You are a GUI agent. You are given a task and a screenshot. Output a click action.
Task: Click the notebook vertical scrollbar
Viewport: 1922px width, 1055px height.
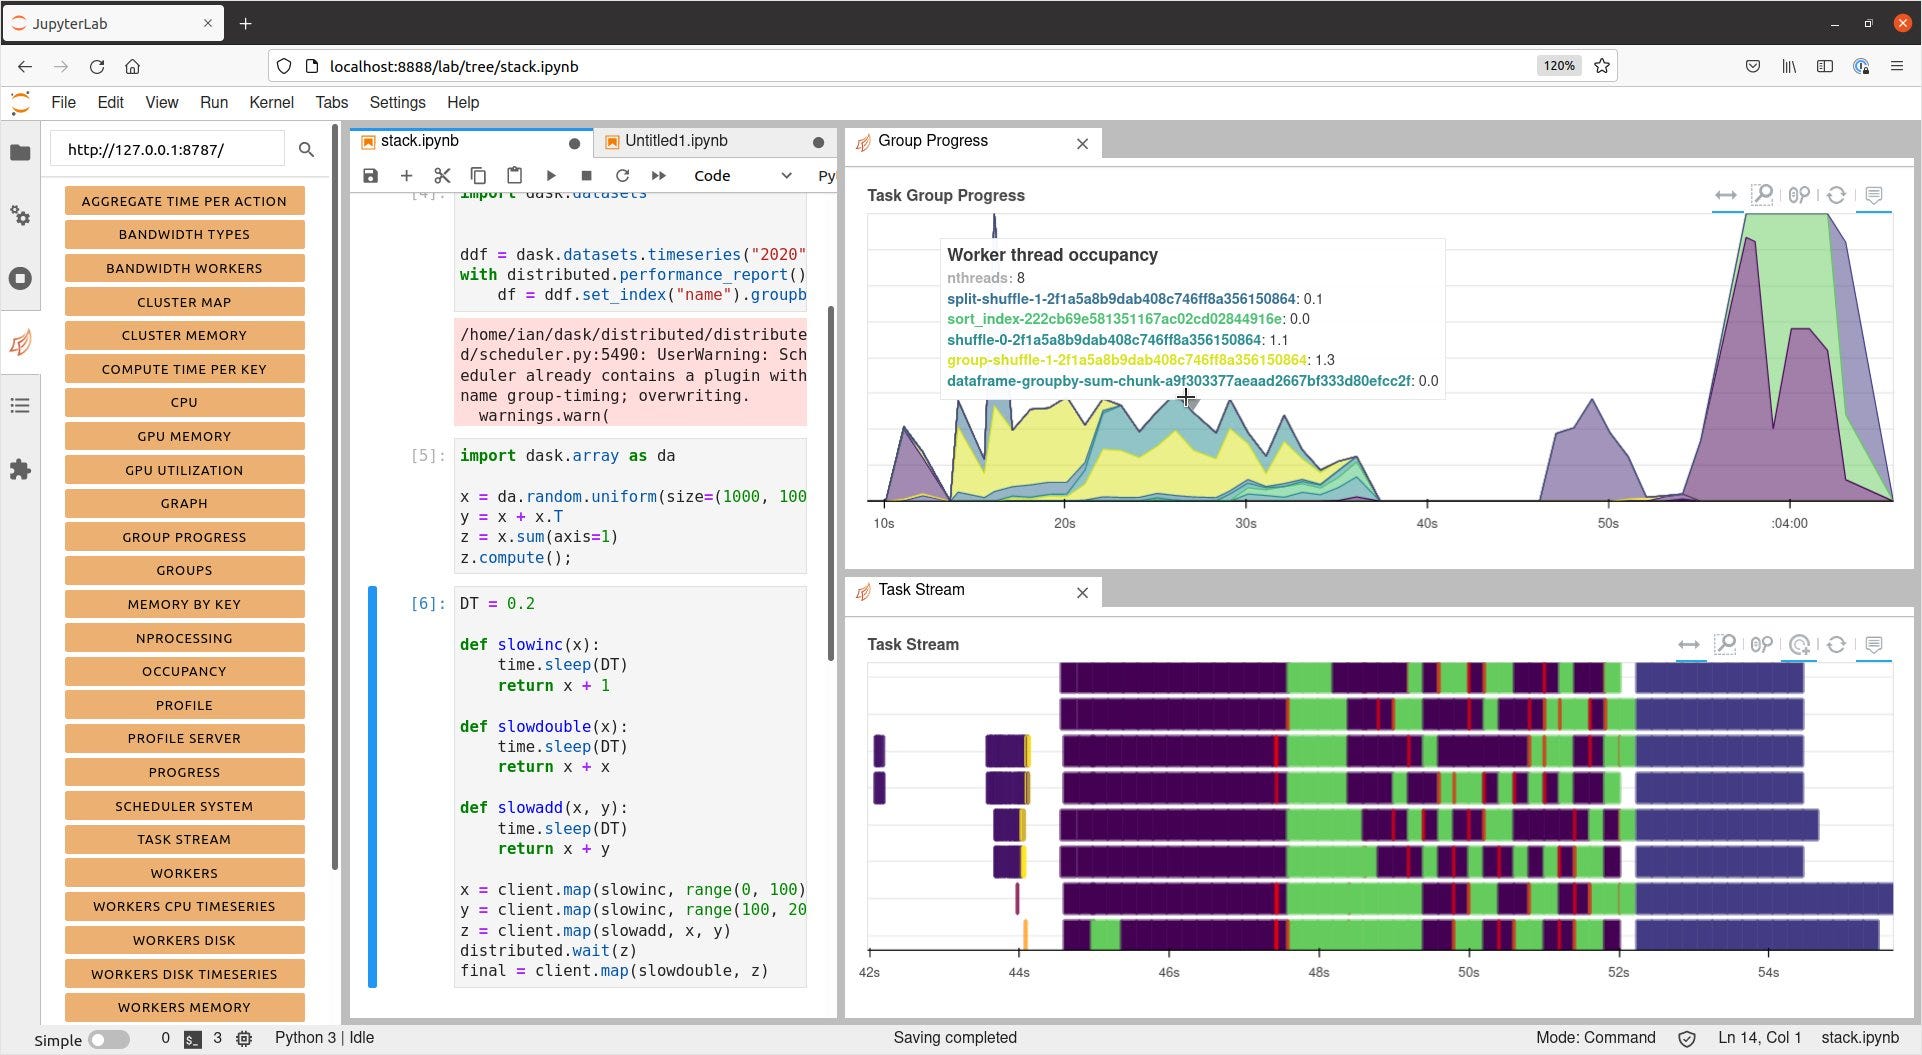point(831,482)
